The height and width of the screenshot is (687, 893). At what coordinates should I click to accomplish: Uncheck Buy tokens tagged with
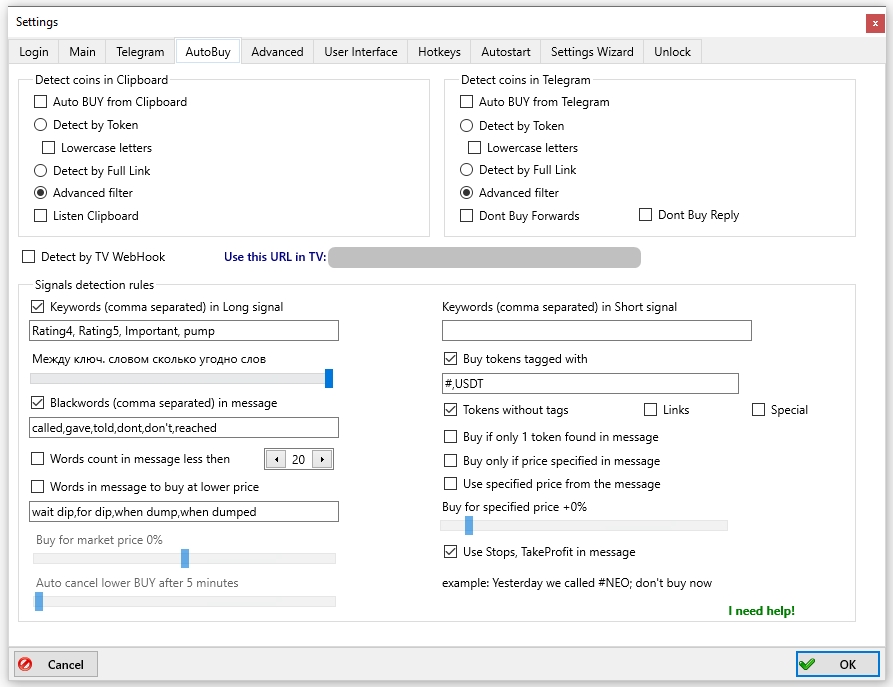(450, 359)
